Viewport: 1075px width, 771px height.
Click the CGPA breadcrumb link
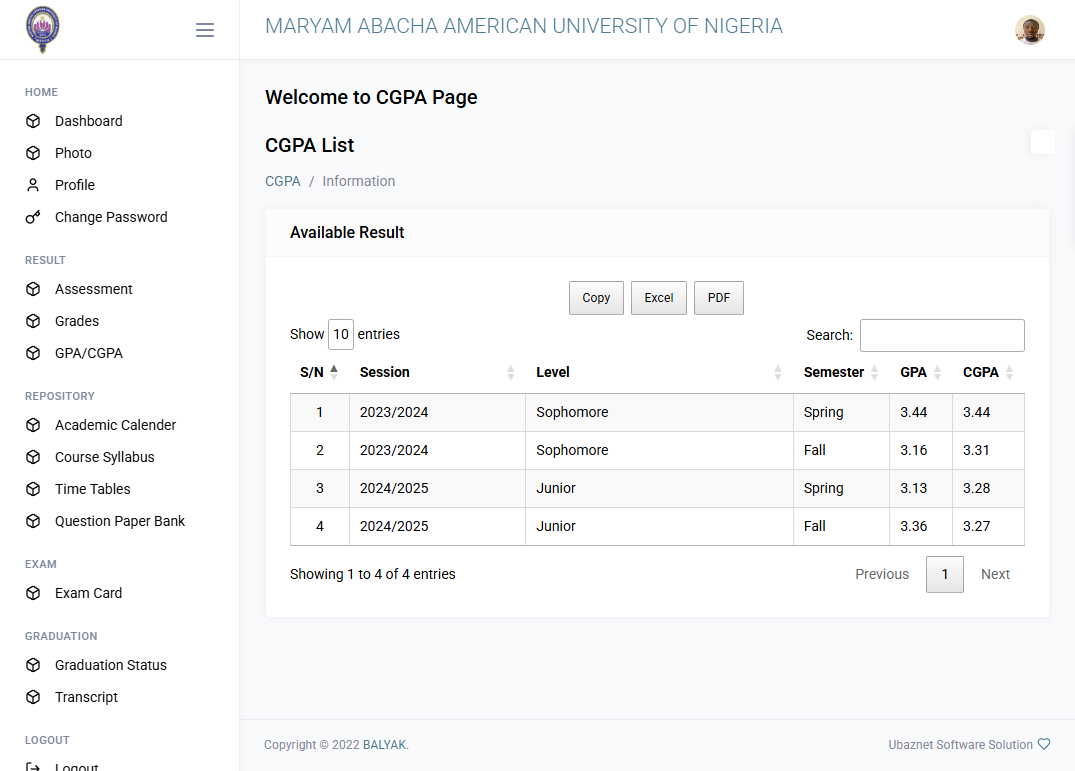(282, 181)
